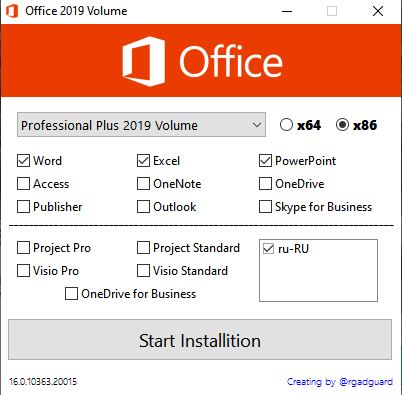The image size is (402, 395).
Task: Click the large Office logo in the orange banner
Action: pyautogui.click(x=202, y=61)
